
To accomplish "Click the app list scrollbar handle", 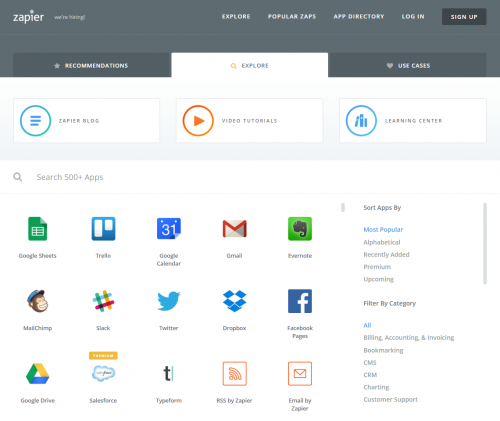I will [x=343, y=207].
